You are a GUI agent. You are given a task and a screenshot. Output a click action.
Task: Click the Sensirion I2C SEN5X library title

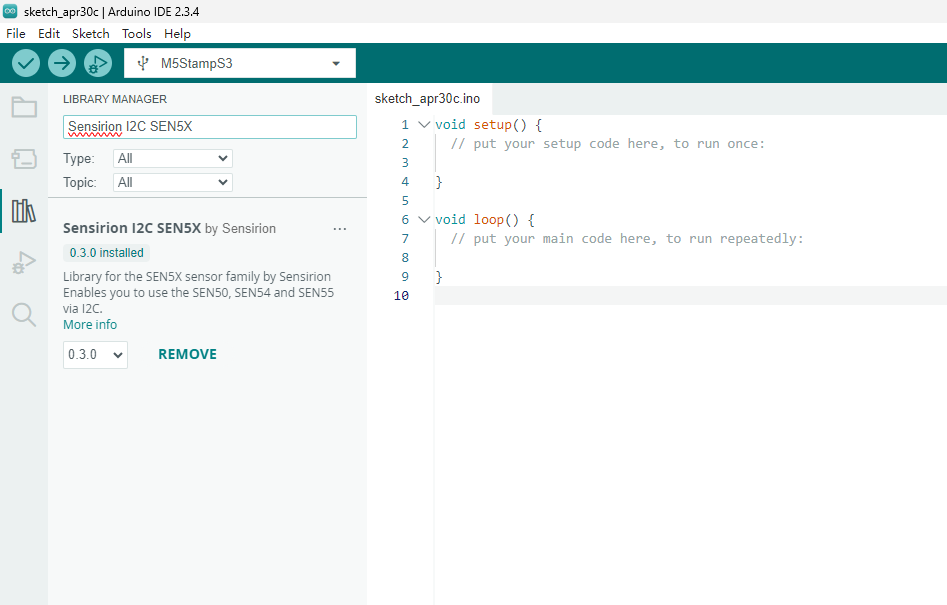(x=132, y=228)
